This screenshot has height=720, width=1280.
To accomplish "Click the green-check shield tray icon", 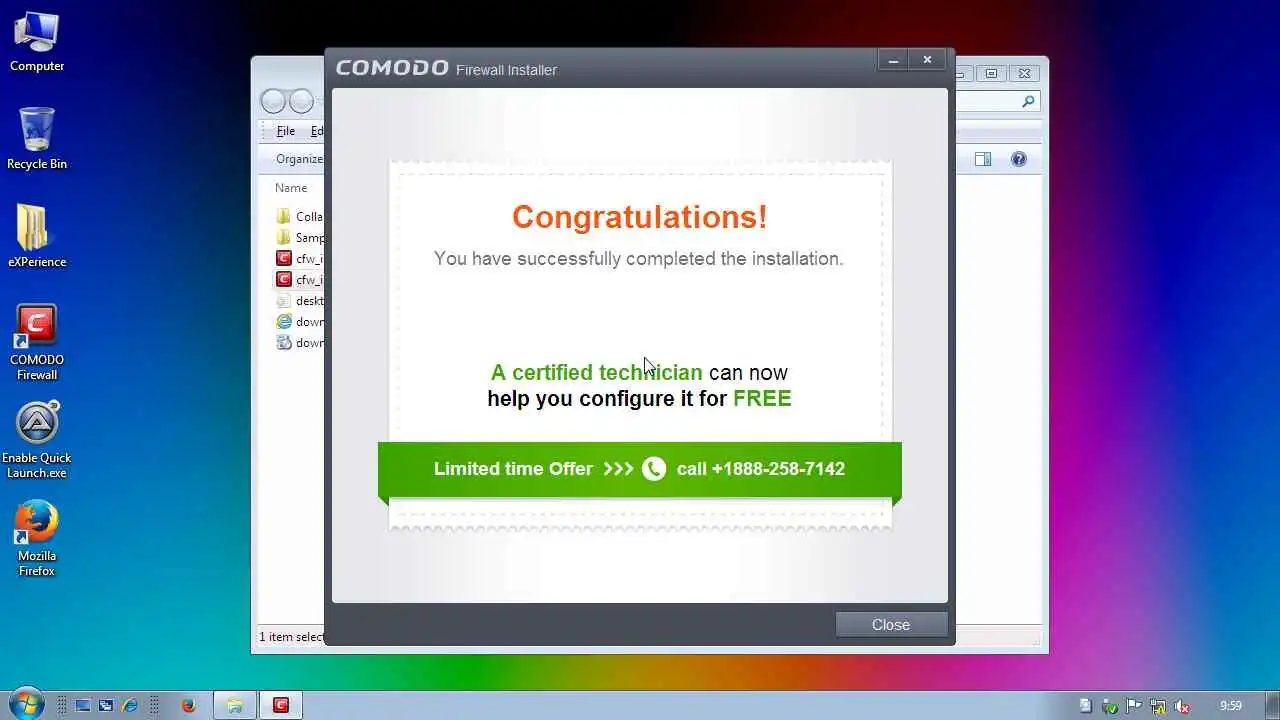I will tap(1110, 705).
